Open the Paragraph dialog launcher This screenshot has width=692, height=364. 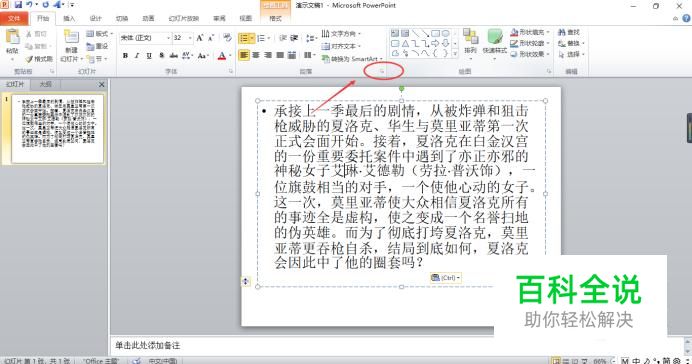[x=382, y=71]
